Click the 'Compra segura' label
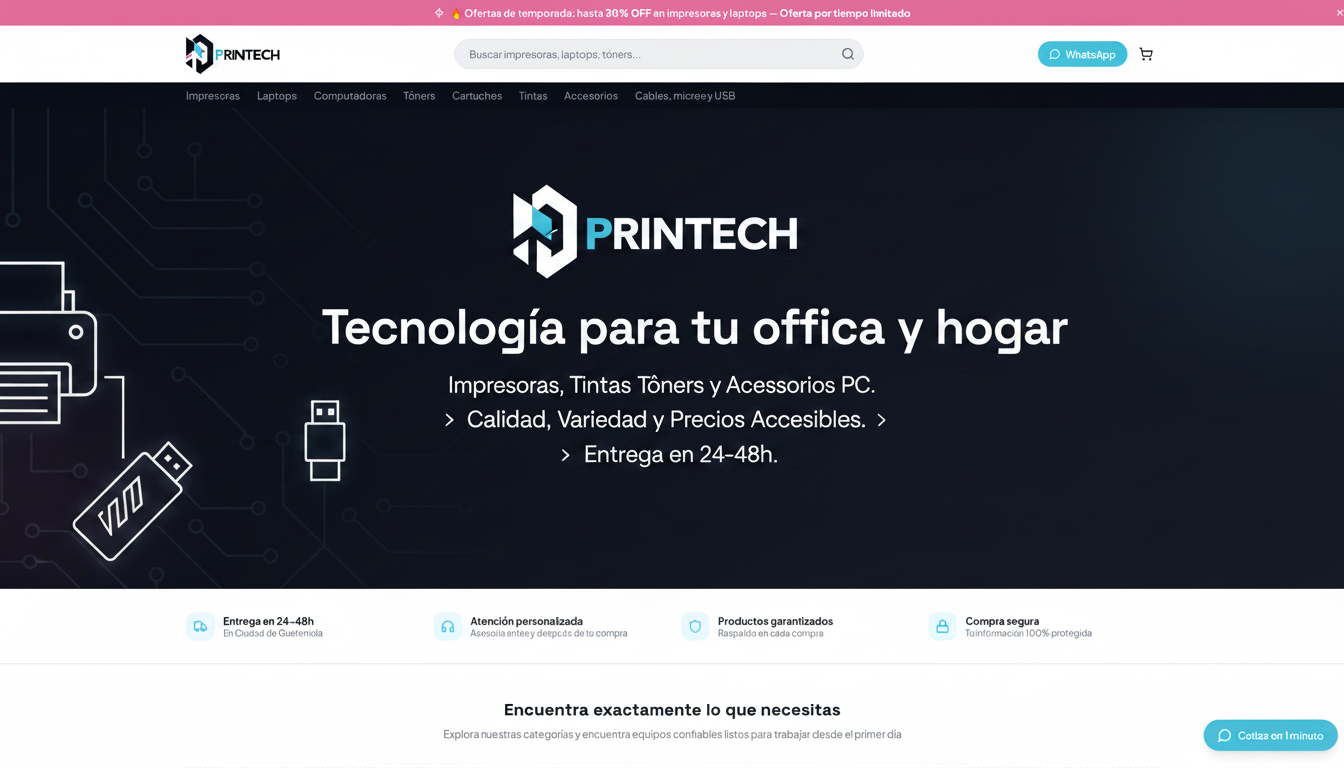The width and height of the screenshot is (1344, 768). [x=1002, y=621]
